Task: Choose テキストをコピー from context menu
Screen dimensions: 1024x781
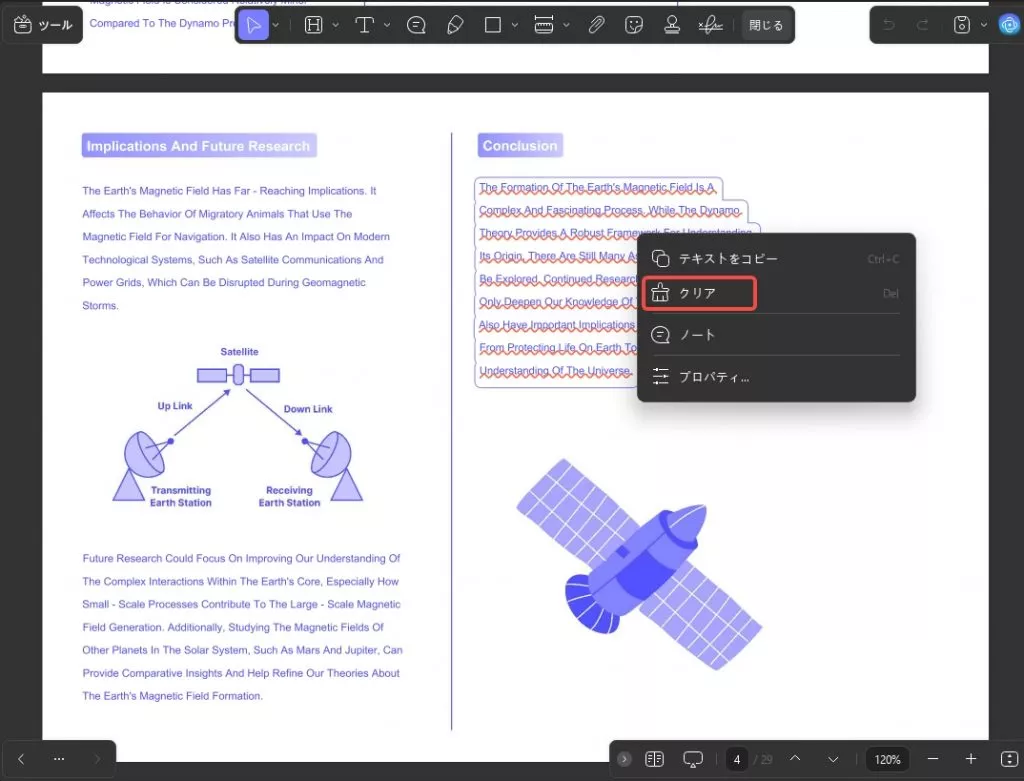Action: pos(776,259)
